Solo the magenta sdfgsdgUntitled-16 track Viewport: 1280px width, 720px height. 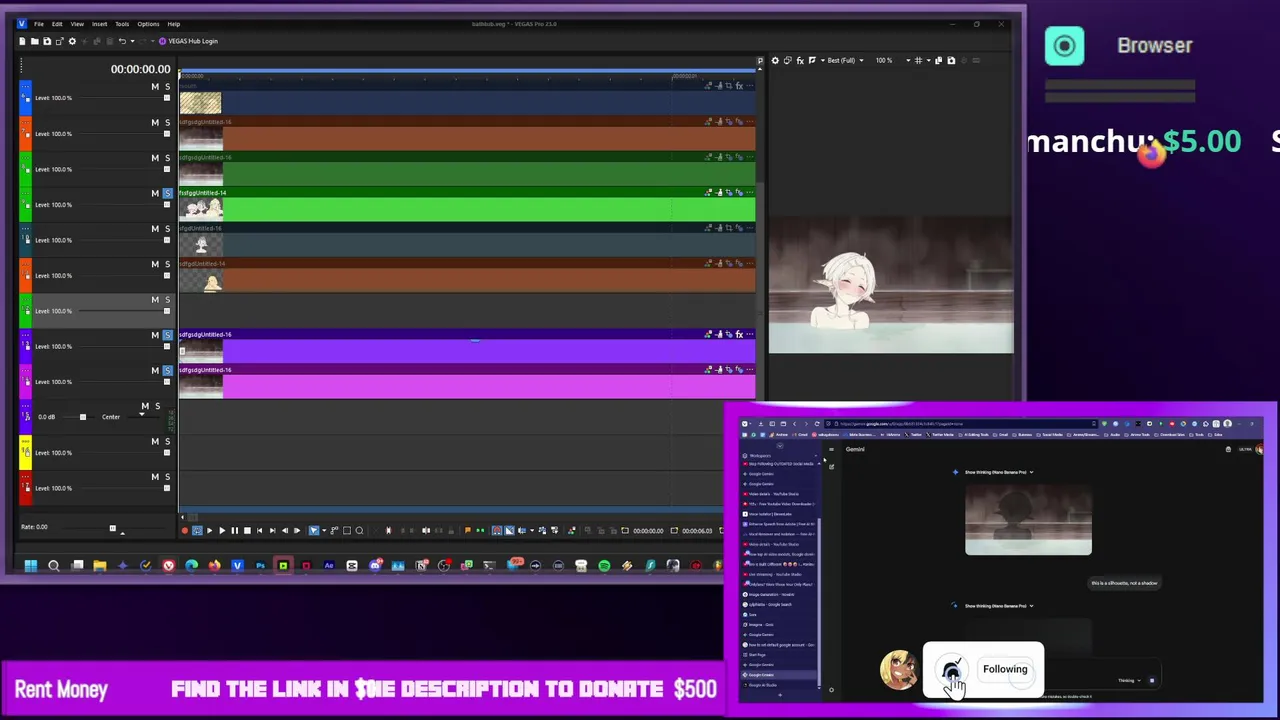[167, 370]
